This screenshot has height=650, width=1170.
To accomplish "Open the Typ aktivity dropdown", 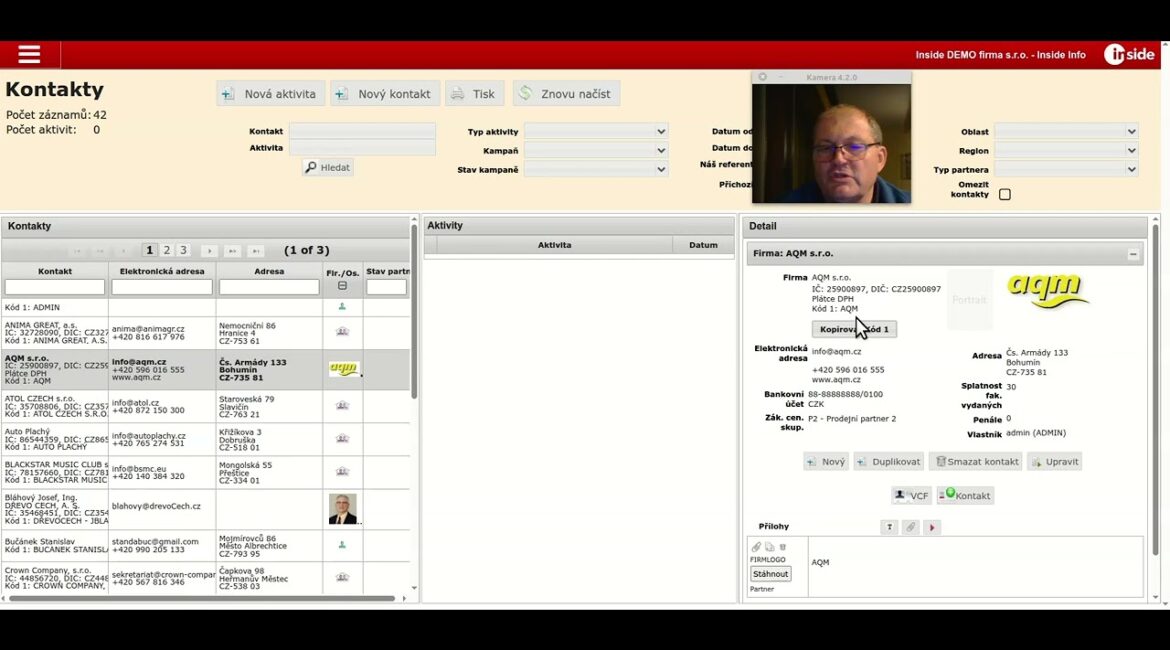I will pyautogui.click(x=596, y=131).
